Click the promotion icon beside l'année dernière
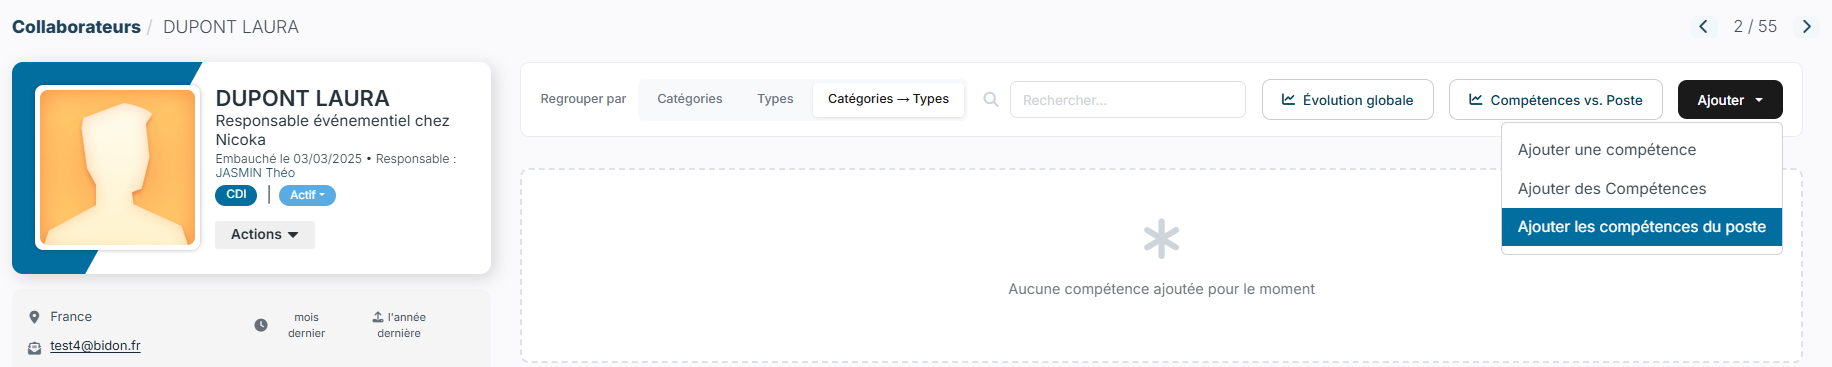The image size is (1832, 367). coord(378,317)
